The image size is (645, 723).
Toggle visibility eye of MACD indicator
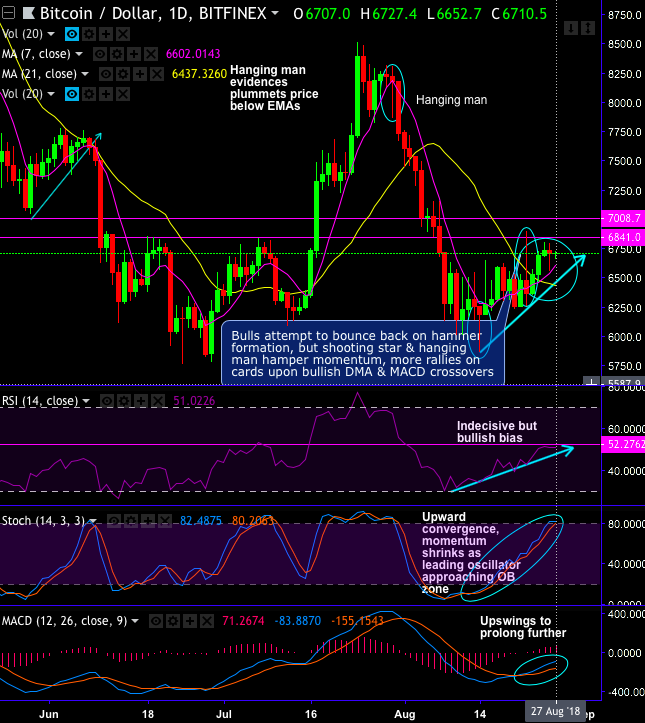[x=156, y=621]
